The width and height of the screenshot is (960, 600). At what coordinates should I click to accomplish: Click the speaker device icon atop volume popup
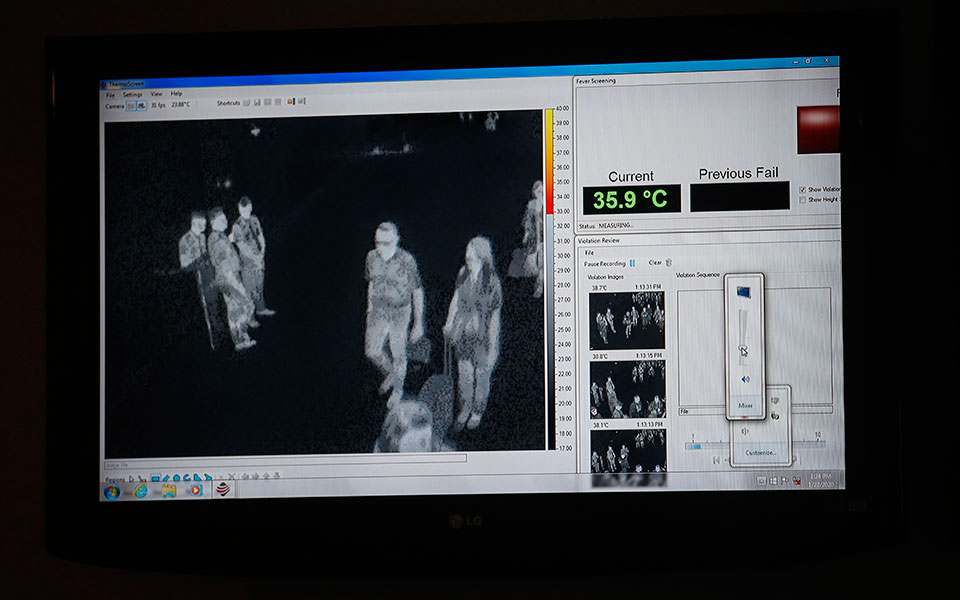743,292
